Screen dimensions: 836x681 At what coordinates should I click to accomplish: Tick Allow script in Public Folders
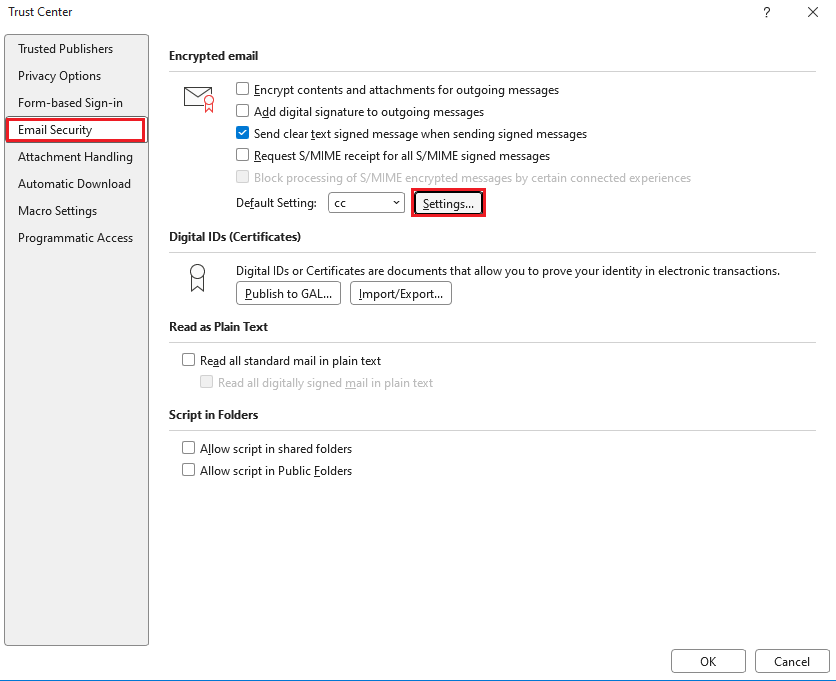pos(188,471)
